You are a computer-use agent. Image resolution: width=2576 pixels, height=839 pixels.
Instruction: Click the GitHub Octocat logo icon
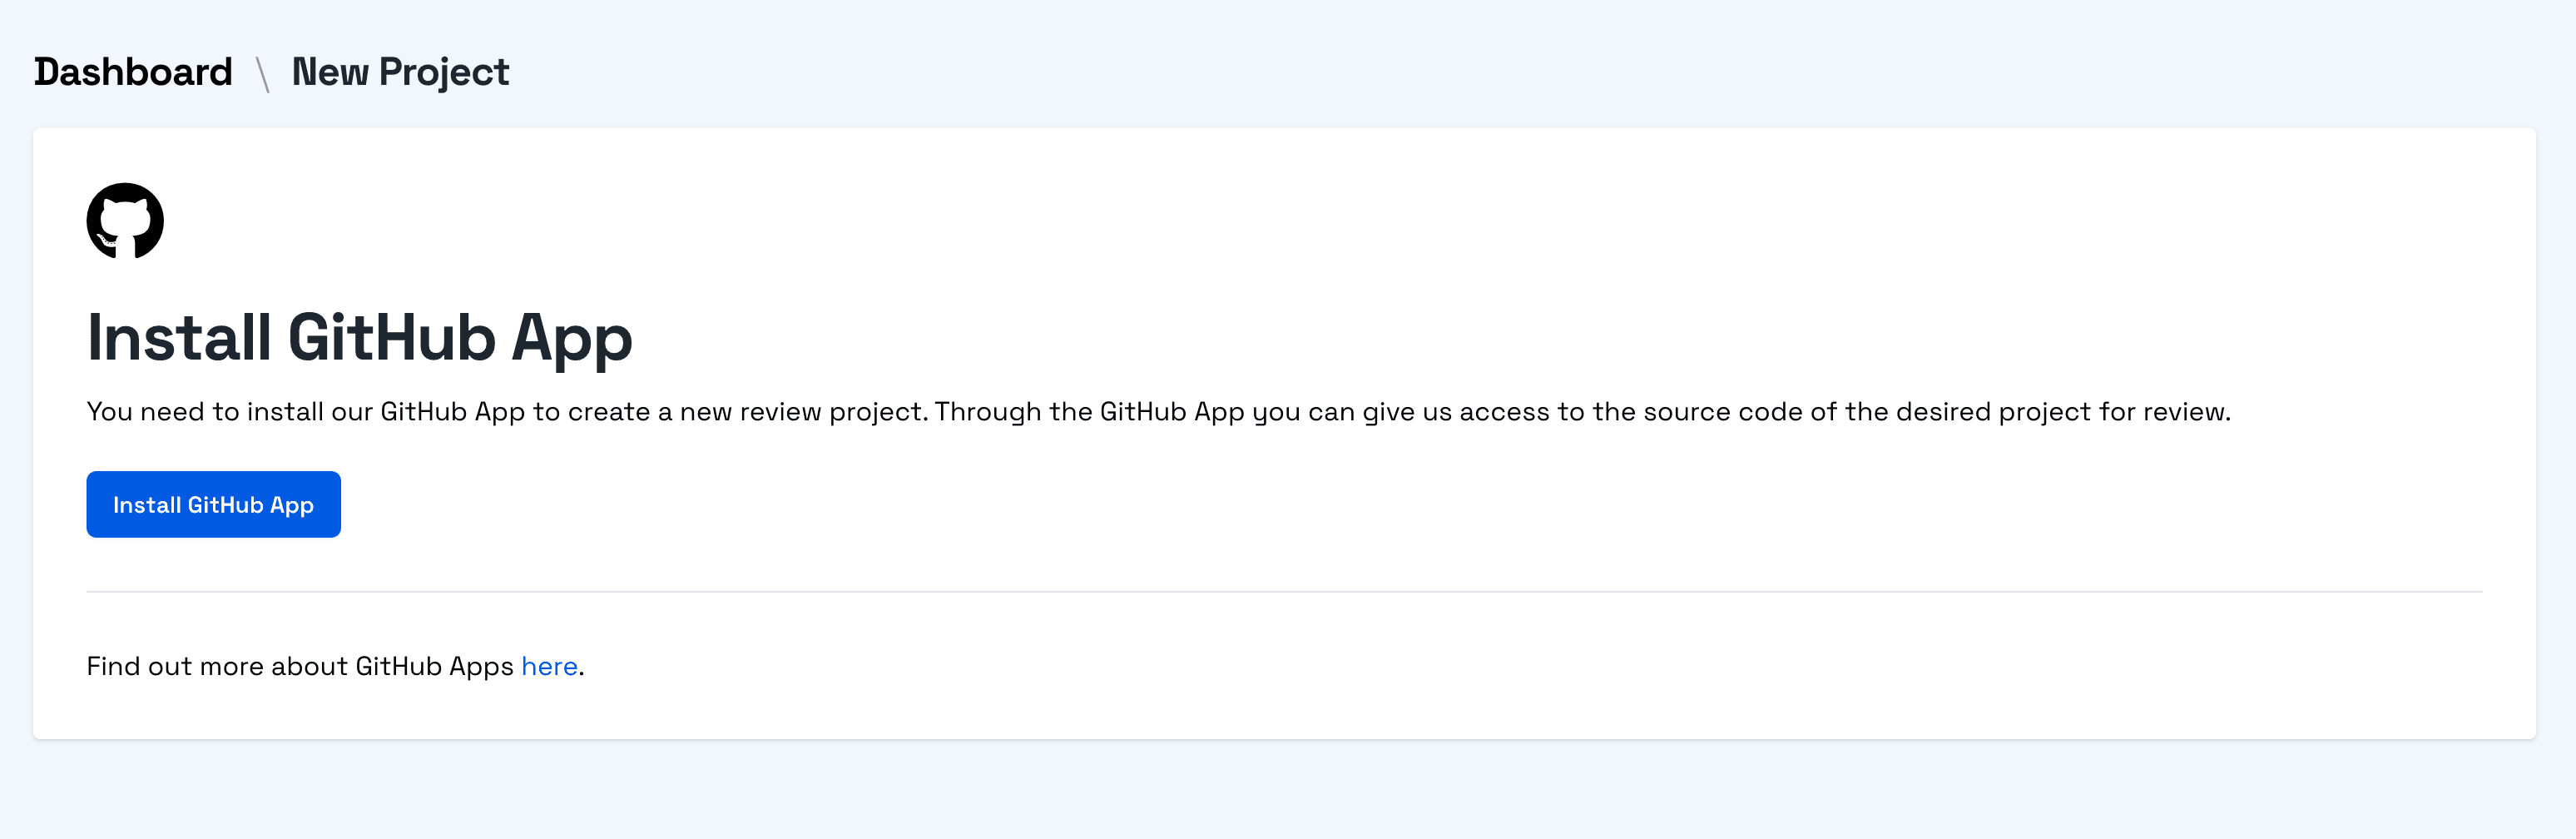click(x=125, y=220)
